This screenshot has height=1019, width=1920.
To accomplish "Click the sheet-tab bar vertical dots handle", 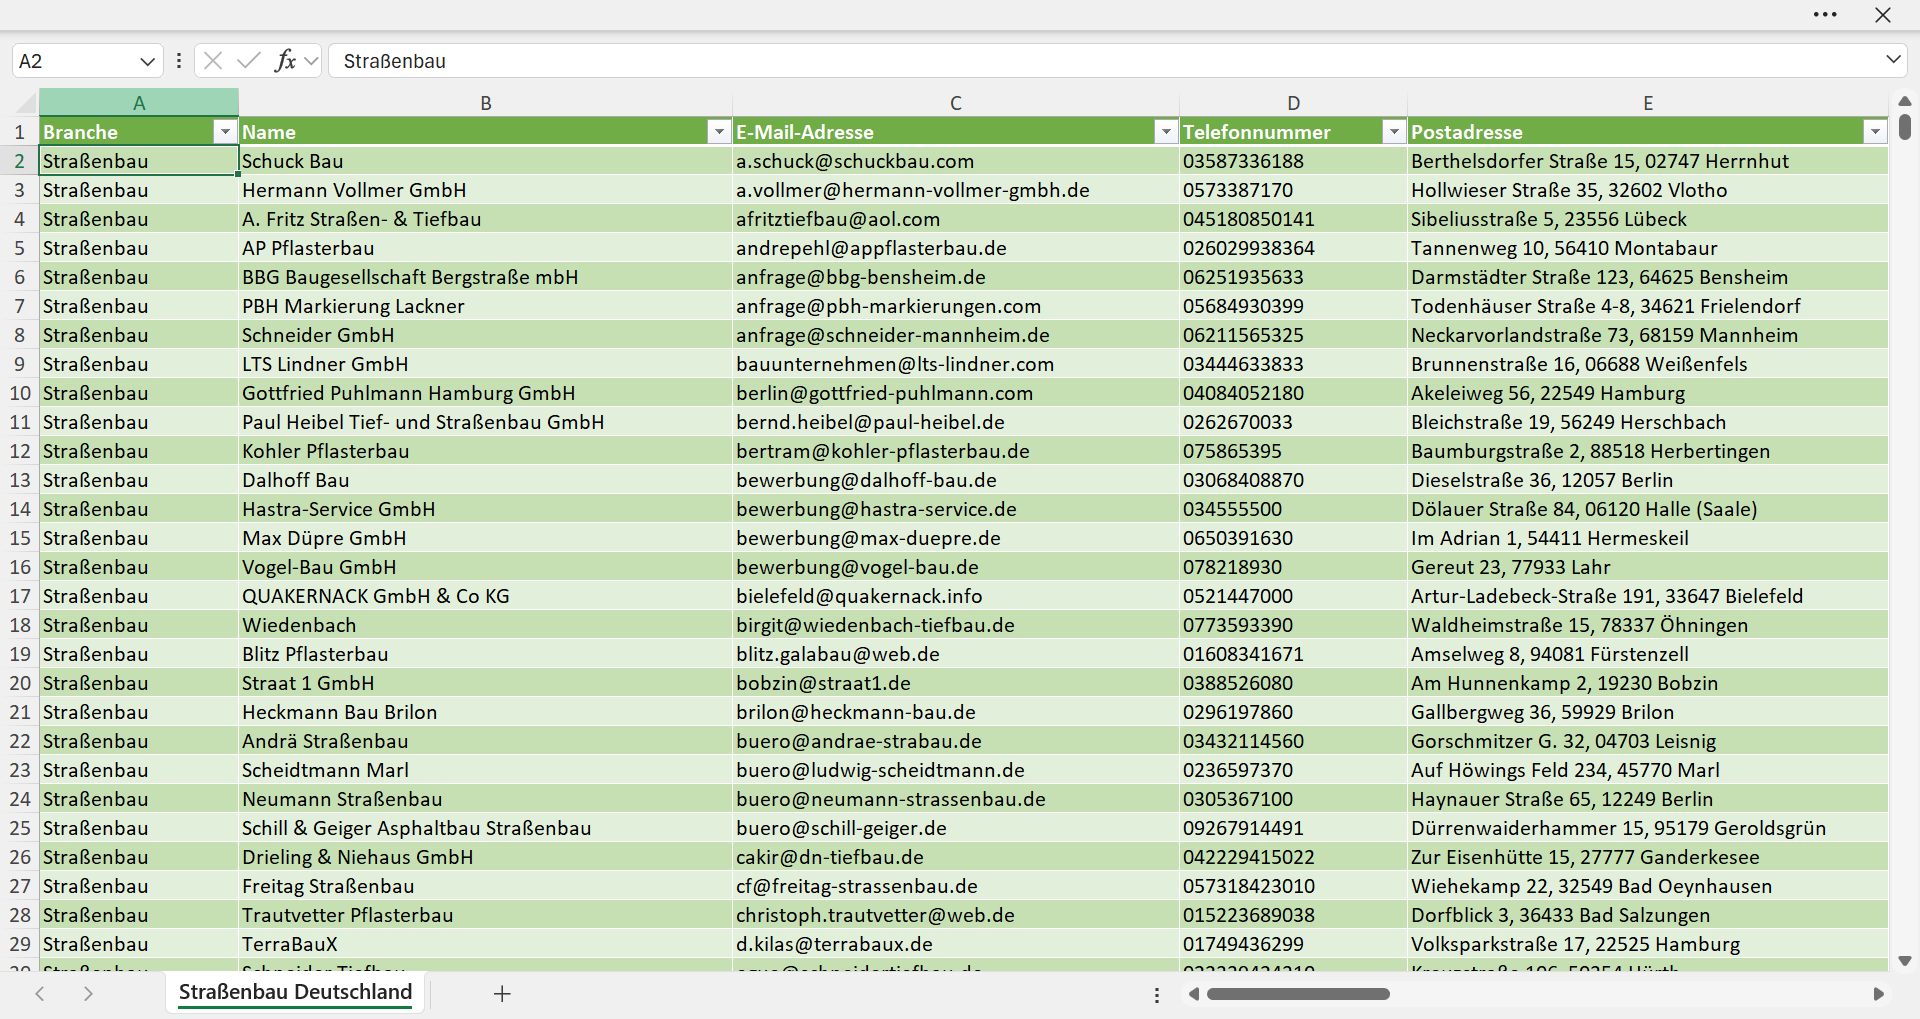I will [1157, 995].
